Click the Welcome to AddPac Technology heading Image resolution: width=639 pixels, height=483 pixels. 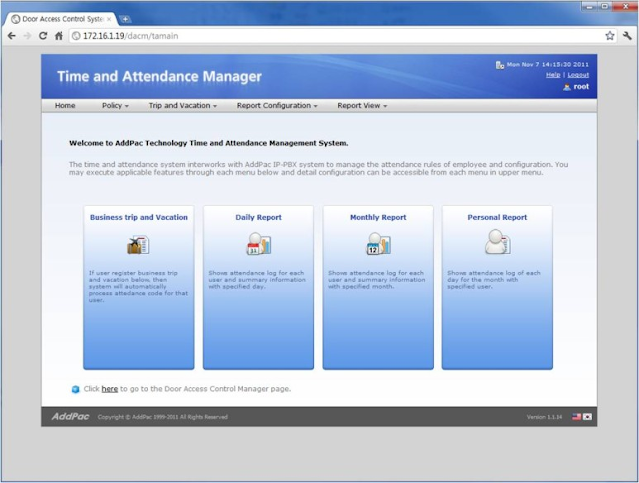point(209,143)
